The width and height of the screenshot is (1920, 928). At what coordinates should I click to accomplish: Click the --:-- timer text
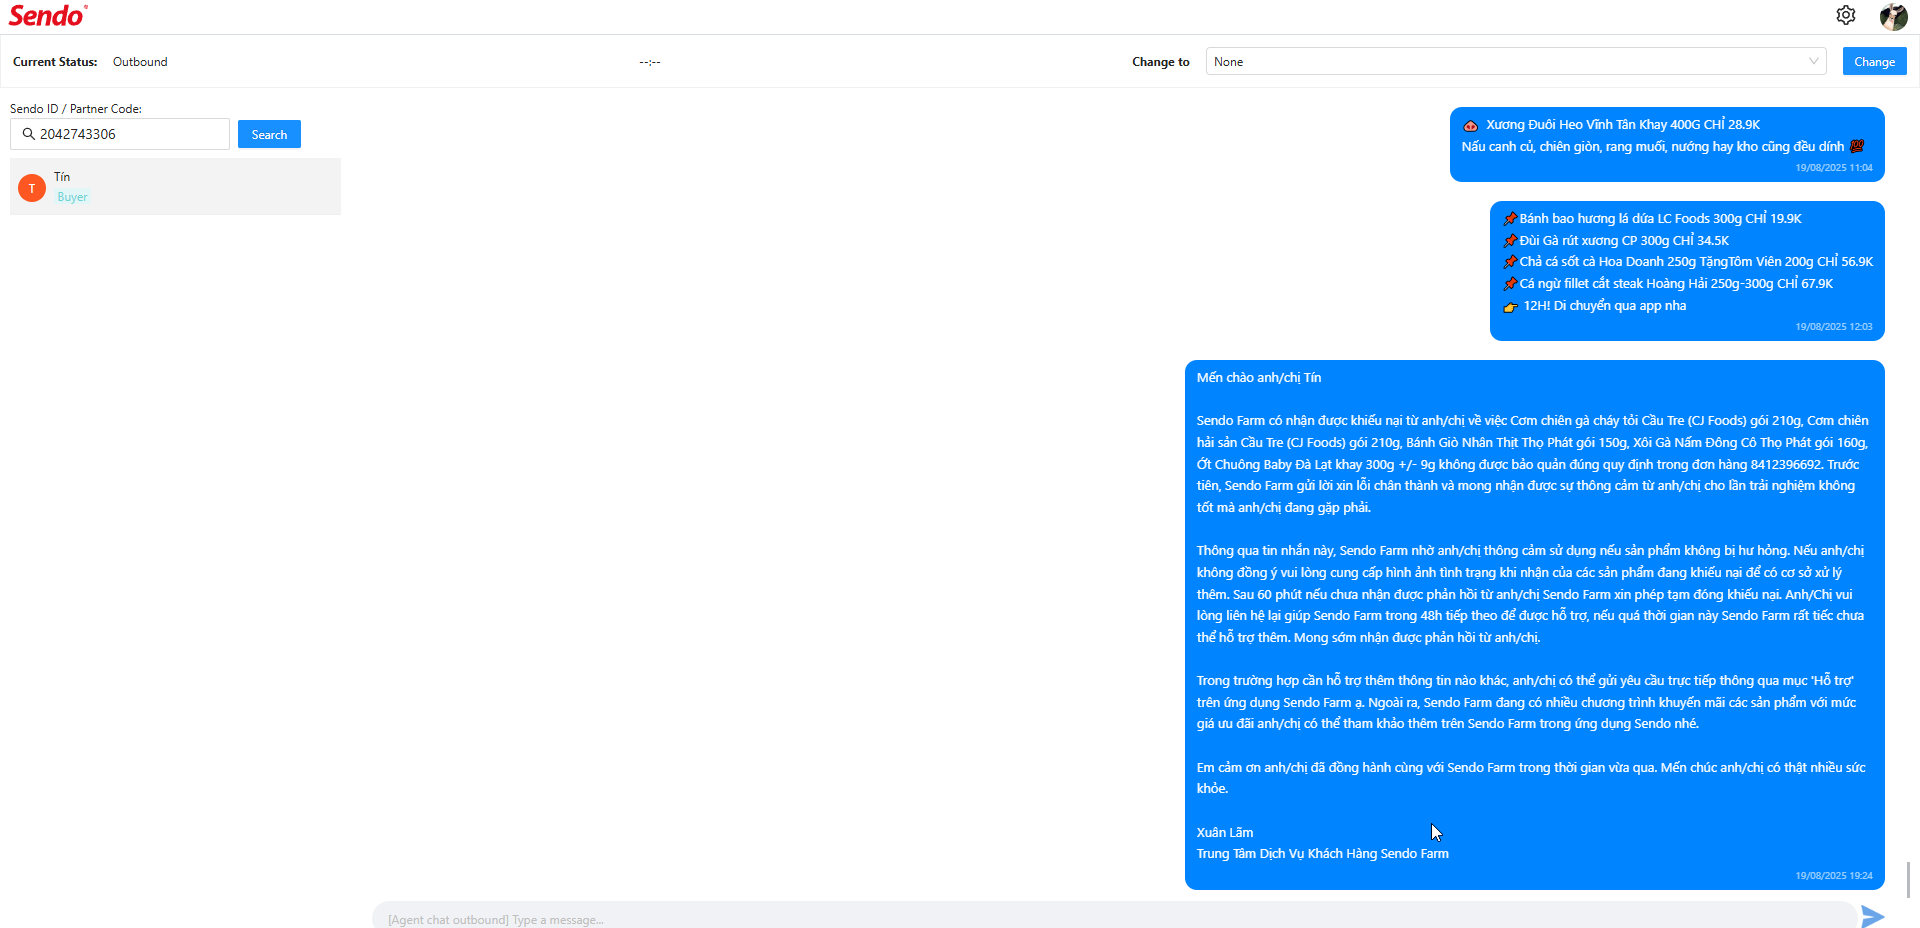coord(650,62)
